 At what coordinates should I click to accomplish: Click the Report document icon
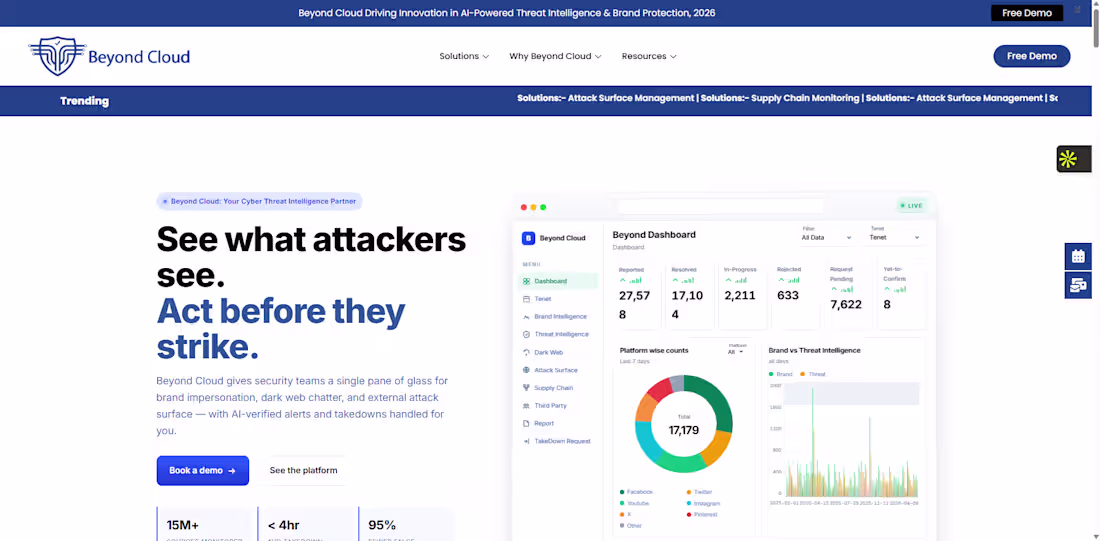[526, 423]
